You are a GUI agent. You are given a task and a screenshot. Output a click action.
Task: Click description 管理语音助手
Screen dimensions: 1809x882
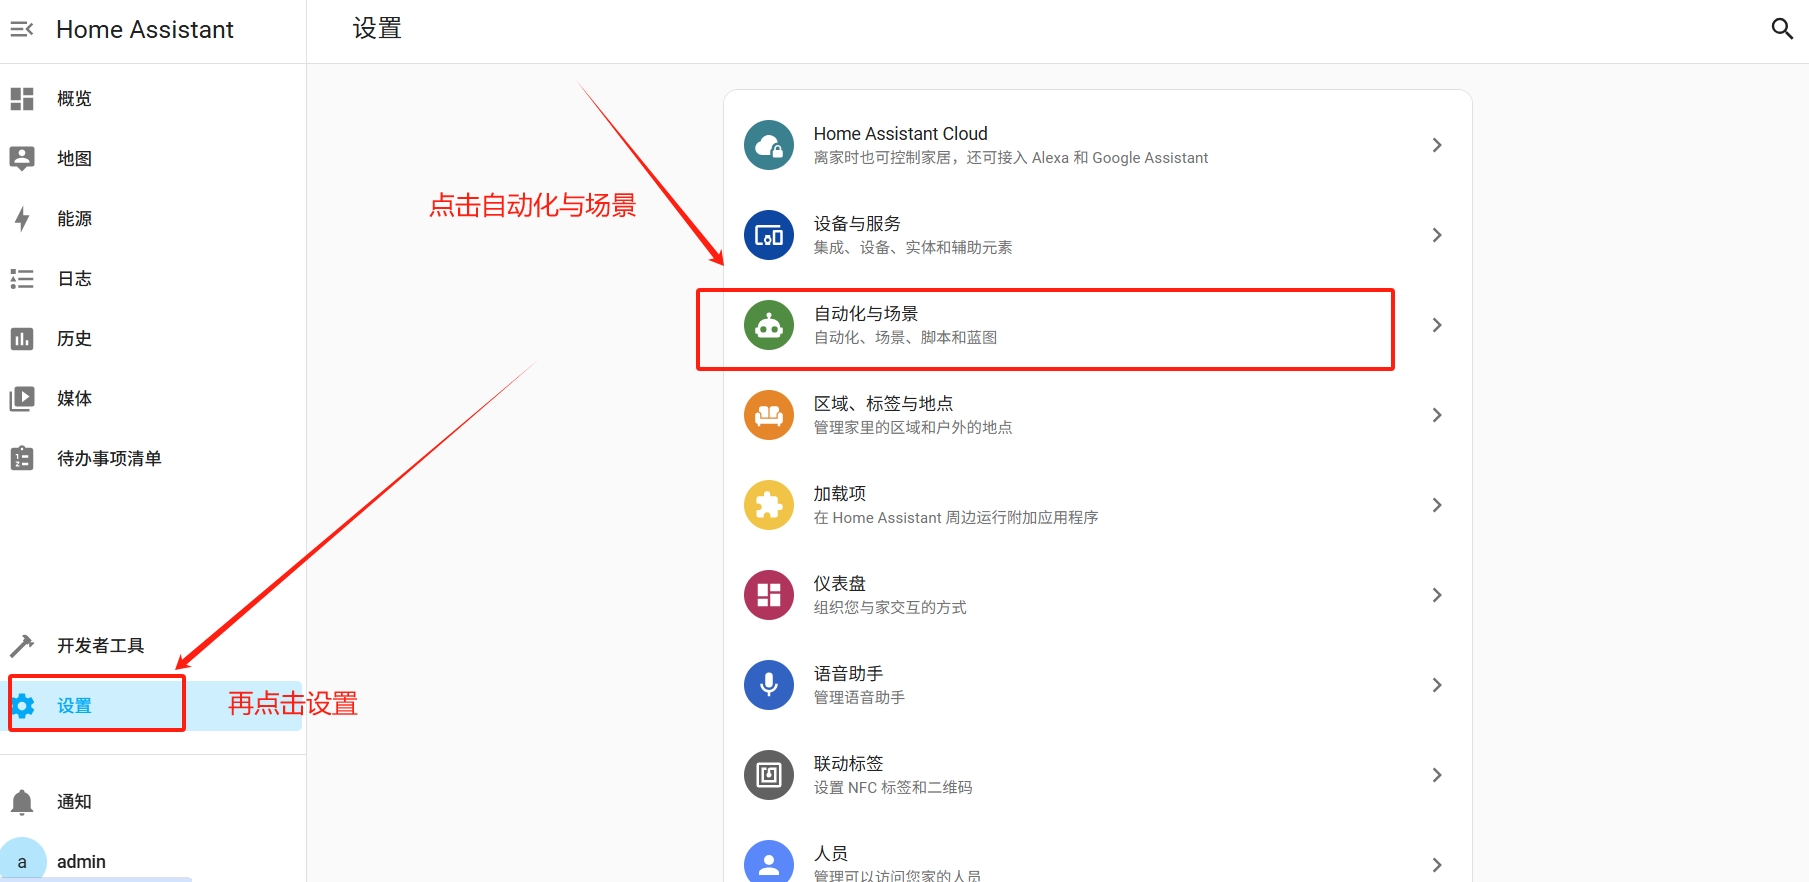tap(859, 697)
